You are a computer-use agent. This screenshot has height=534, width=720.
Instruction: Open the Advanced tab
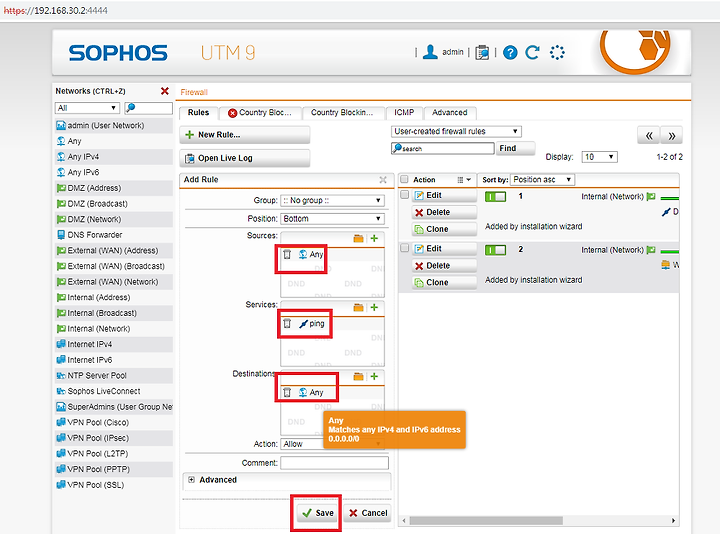(450, 113)
